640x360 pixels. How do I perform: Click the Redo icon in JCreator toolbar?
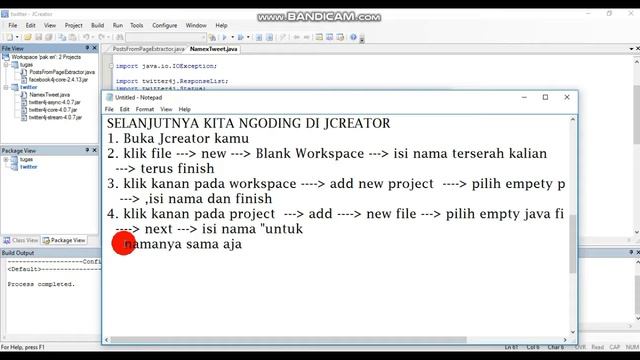click(x=101, y=37)
